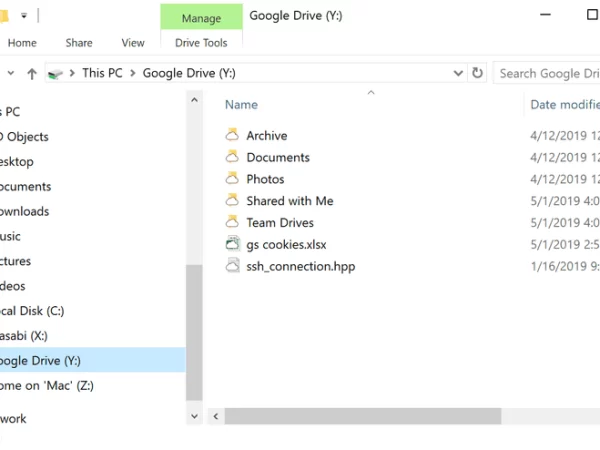
Task: Click navigation pane scroll down arrow
Action: 194,416
